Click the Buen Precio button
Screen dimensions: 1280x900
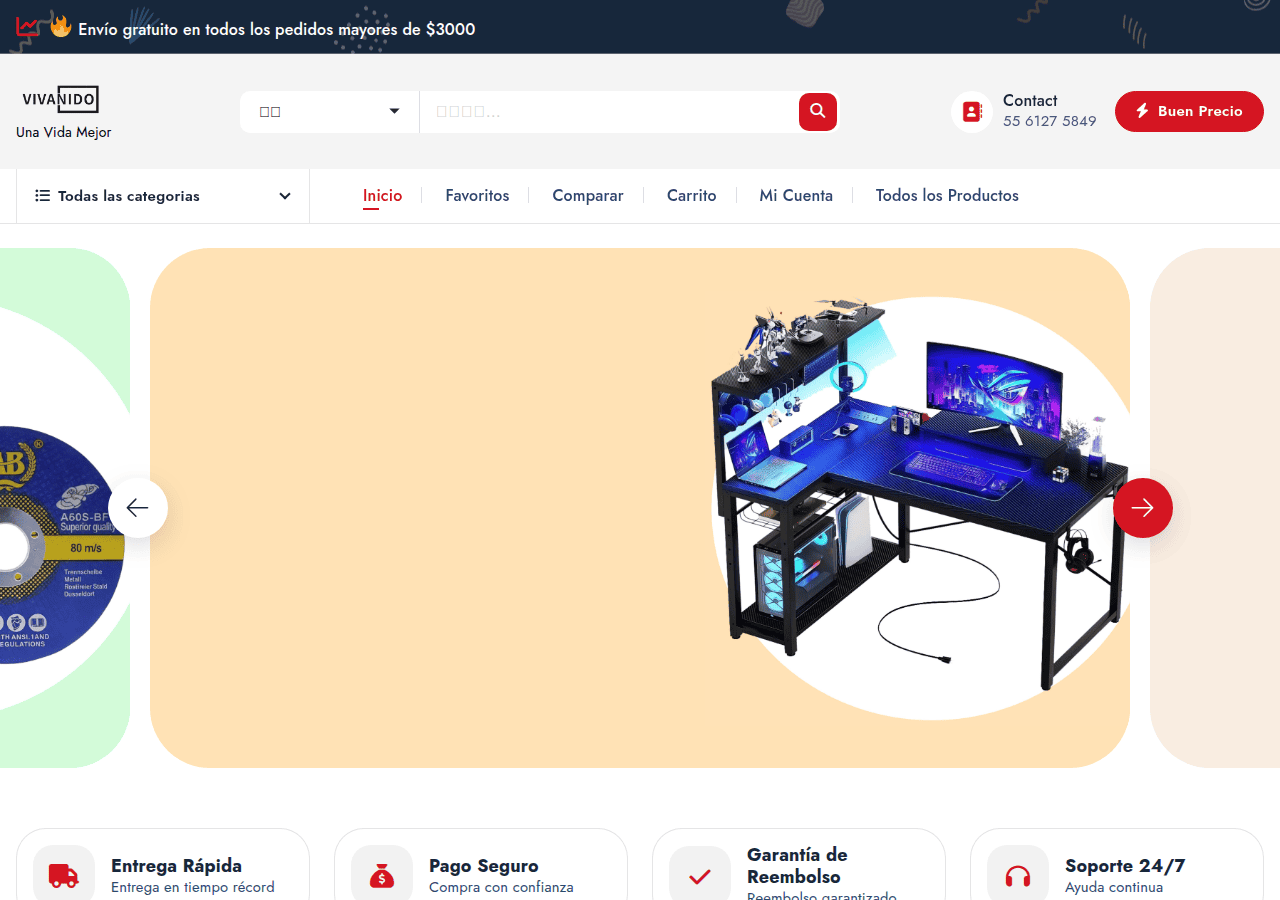[x=1189, y=111]
